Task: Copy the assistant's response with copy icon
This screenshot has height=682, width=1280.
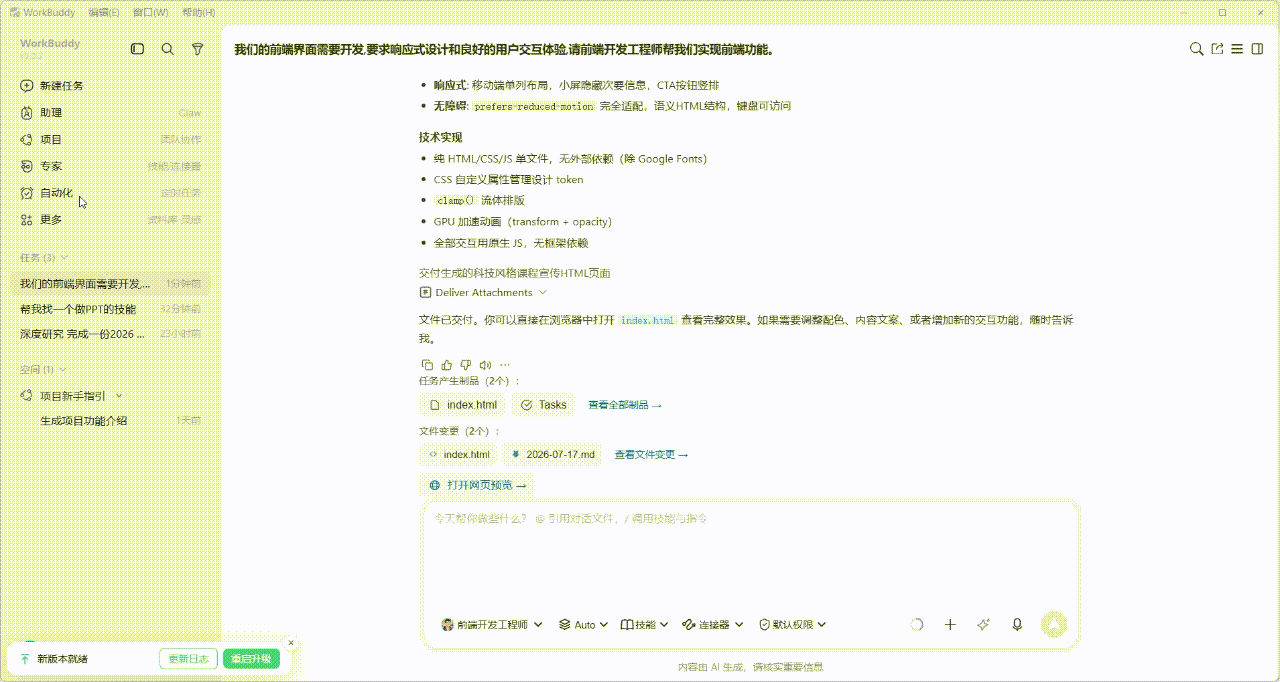Action: coord(427,365)
